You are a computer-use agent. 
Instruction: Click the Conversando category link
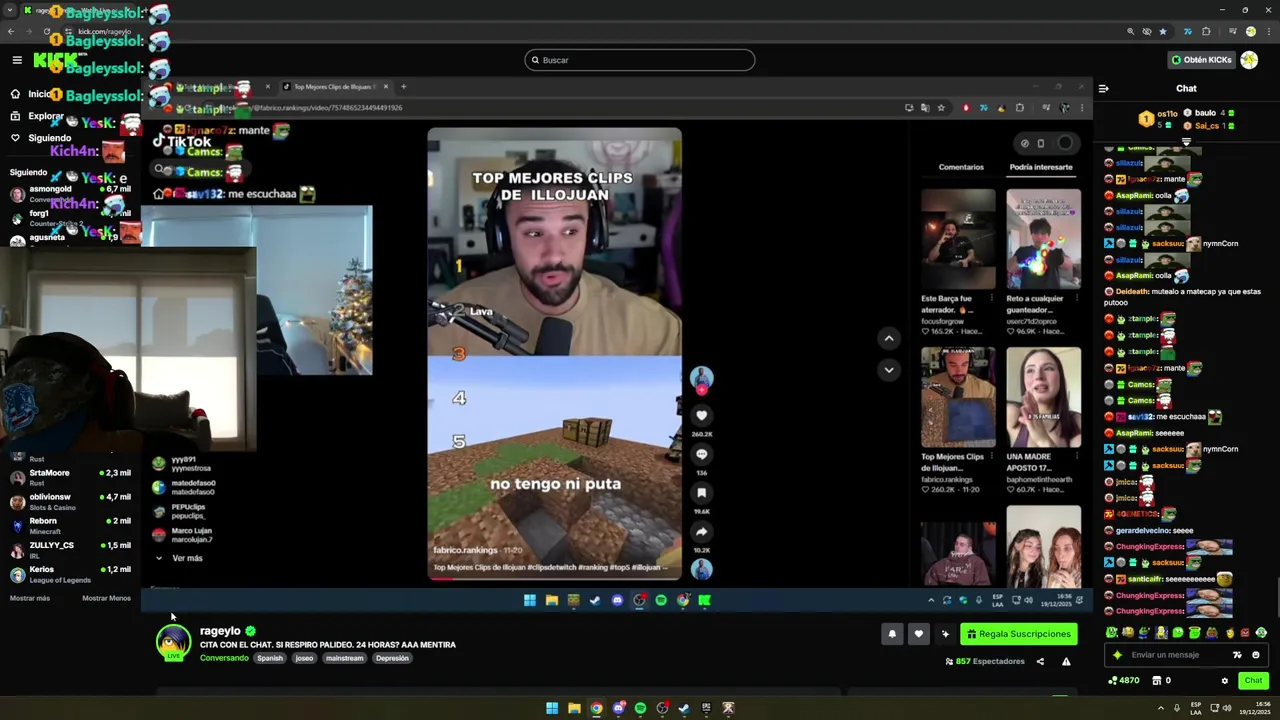[224, 658]
